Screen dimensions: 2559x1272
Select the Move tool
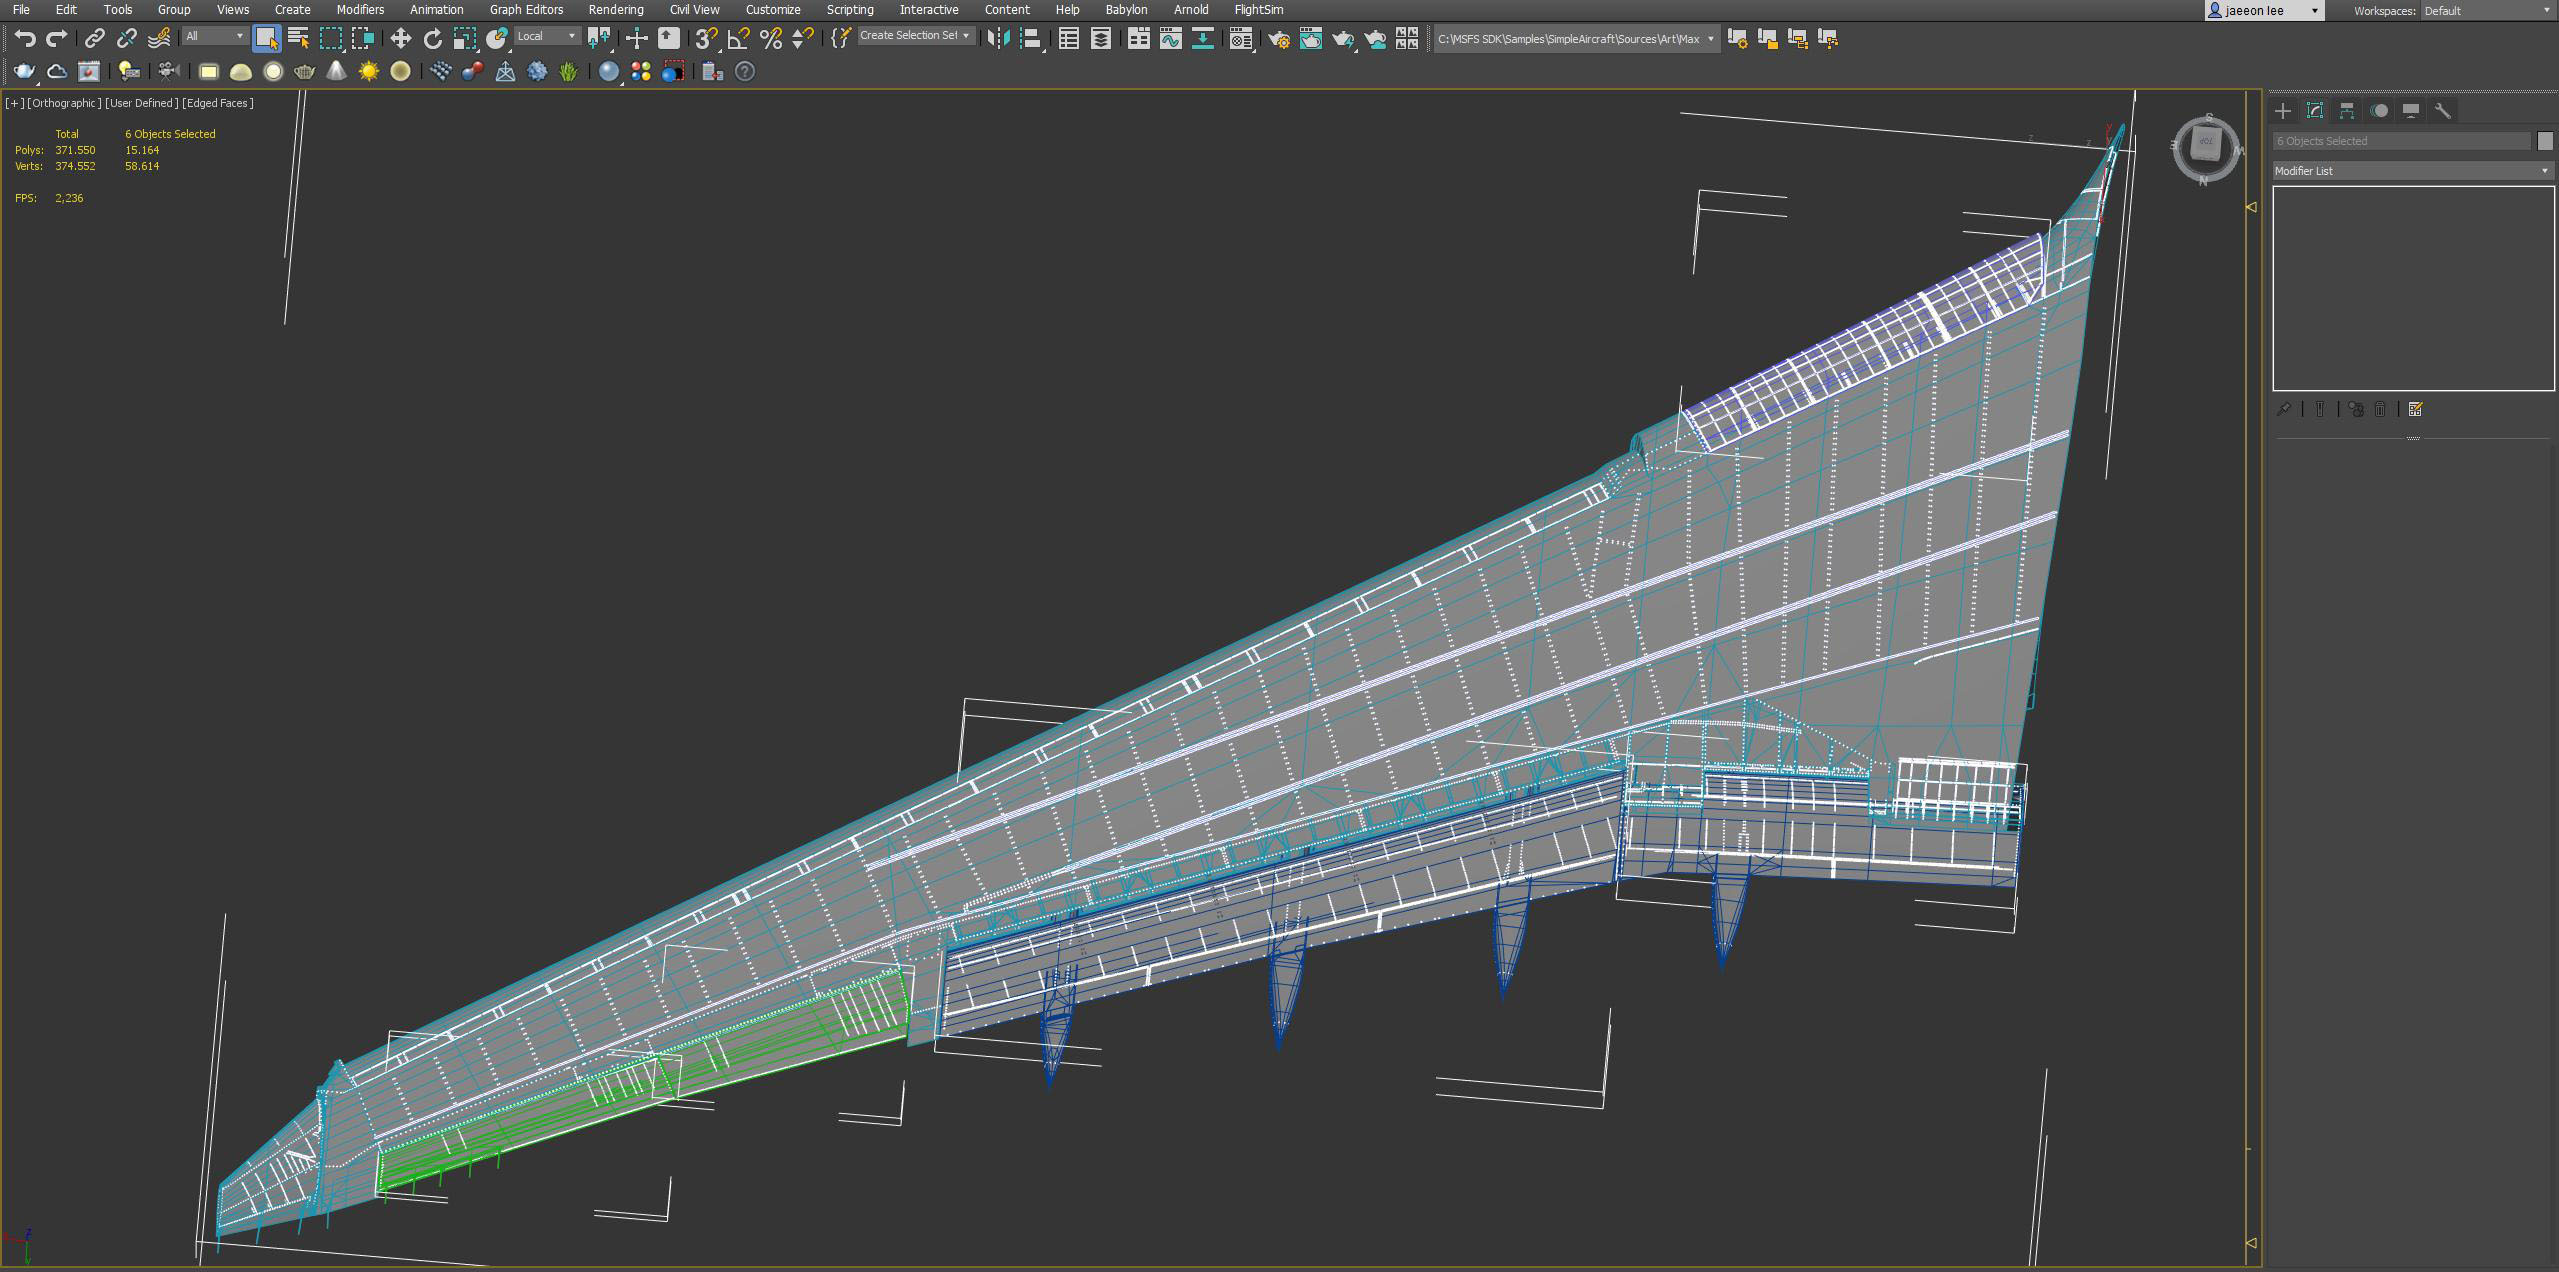[400, 39]
